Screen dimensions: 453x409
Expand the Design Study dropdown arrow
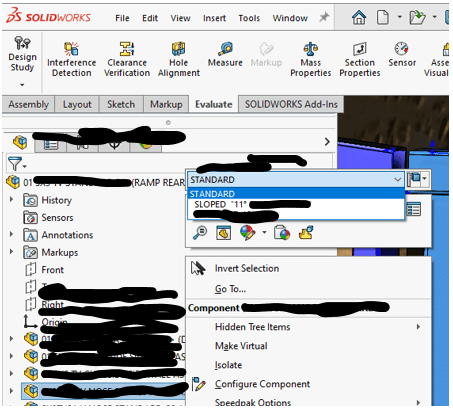[22, 85]
